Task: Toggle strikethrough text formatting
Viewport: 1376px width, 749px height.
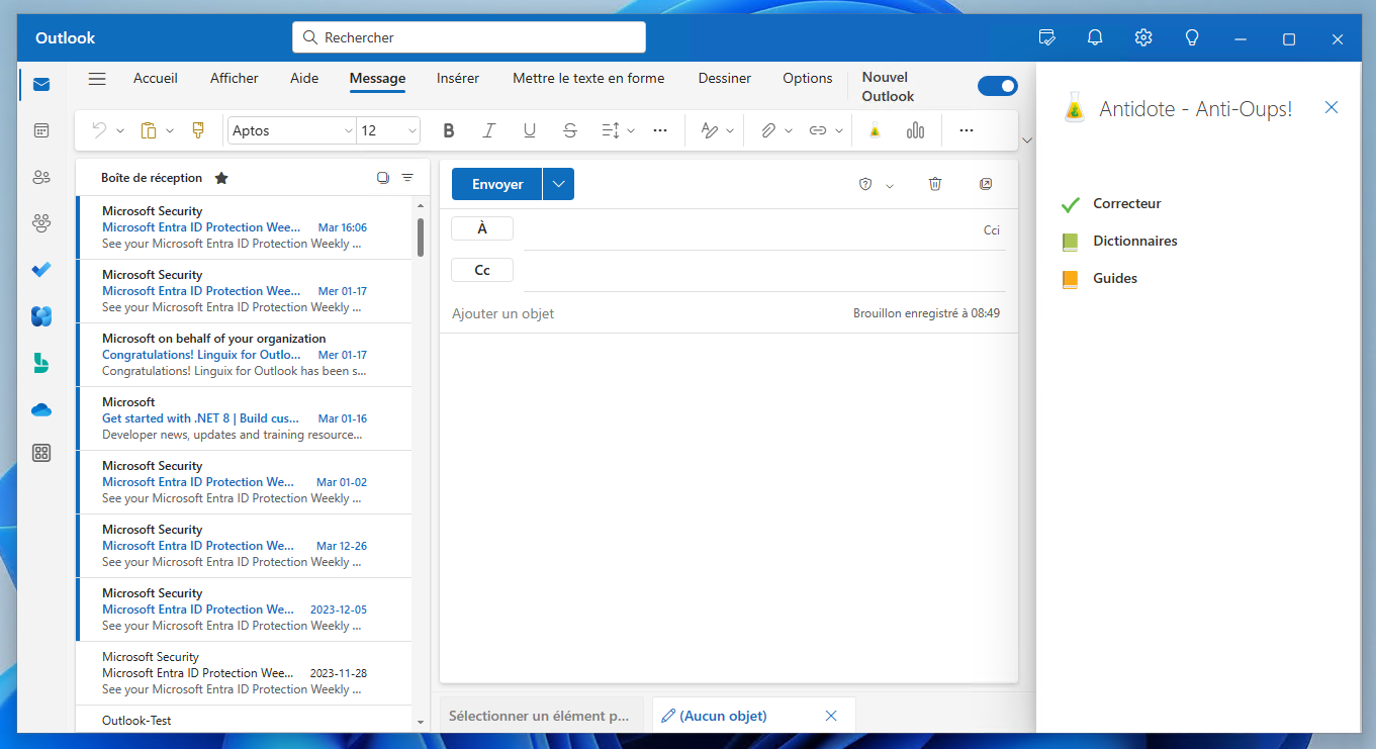Action: click(570, 131)
